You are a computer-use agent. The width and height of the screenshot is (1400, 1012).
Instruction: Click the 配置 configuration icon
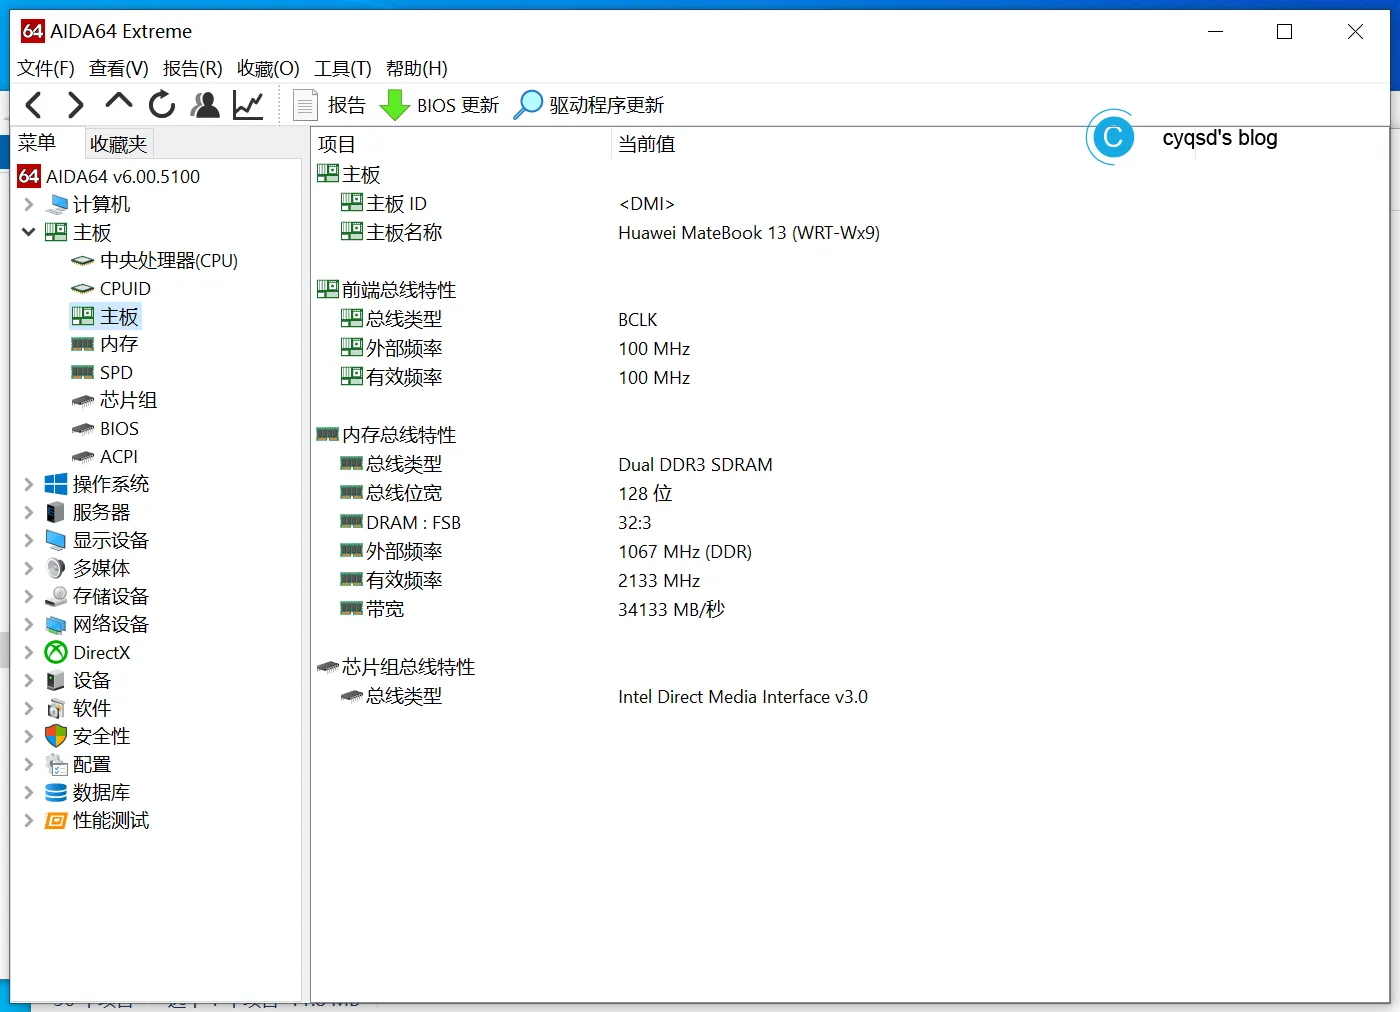click(56, 764)
